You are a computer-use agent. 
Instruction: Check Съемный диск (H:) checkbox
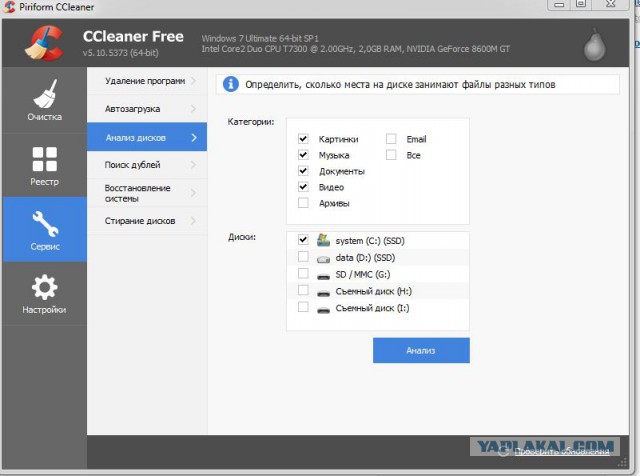pyautogui.click(x=303, y=290)
